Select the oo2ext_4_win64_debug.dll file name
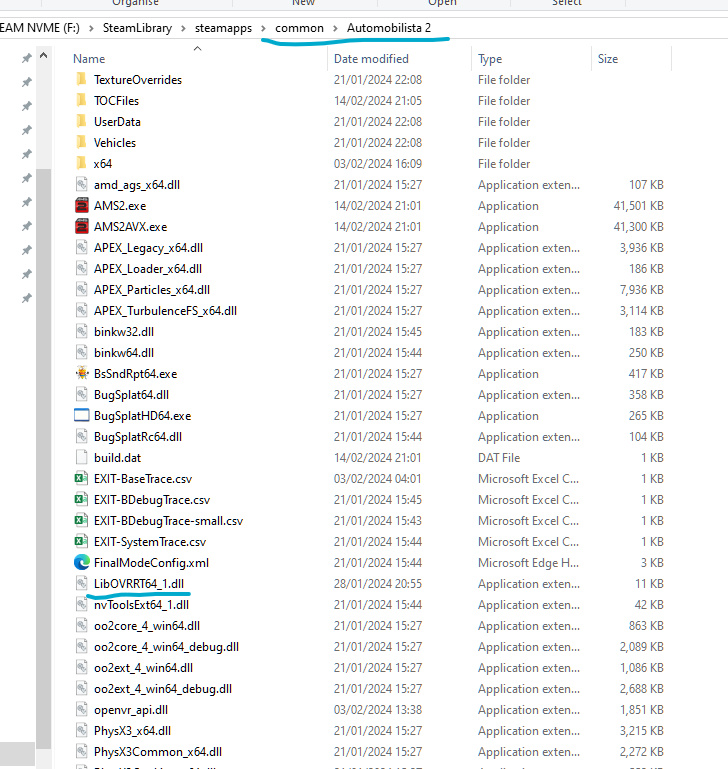Image resolution: width=728 pixels, height=769 pixels. [x=163, y=689]
